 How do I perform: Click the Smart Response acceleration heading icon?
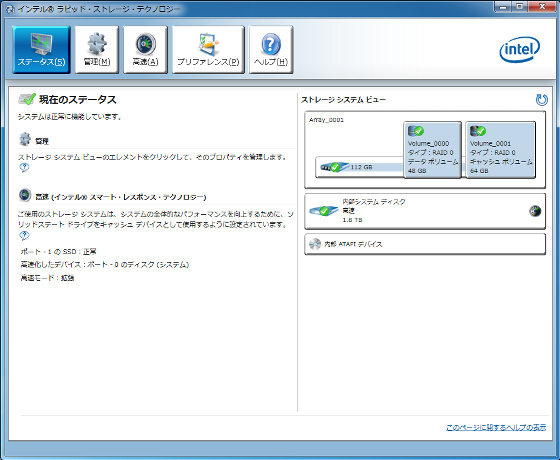click(25, 195)
